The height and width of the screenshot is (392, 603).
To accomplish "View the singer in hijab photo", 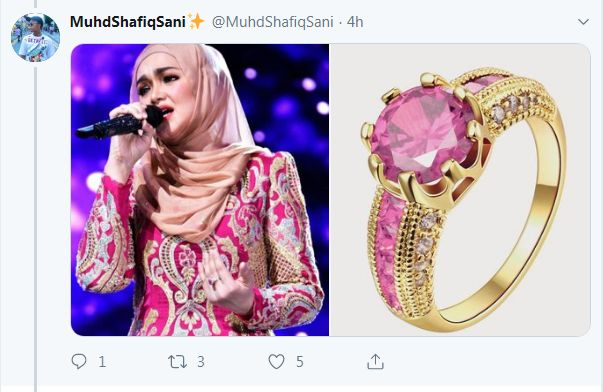I will click(x=200, y=190).
